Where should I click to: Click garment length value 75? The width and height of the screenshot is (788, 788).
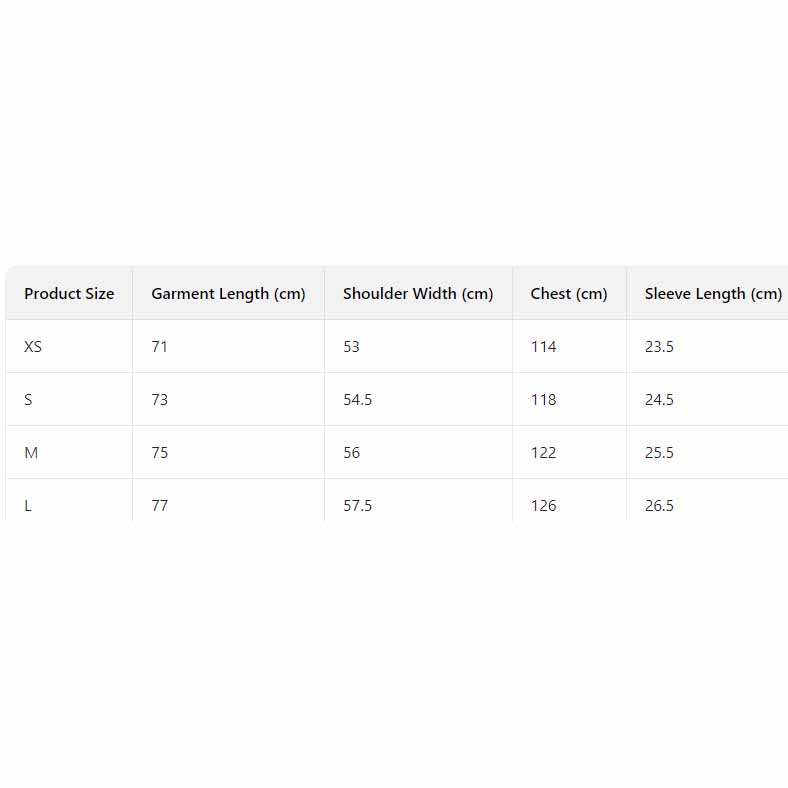click(160, 453)
